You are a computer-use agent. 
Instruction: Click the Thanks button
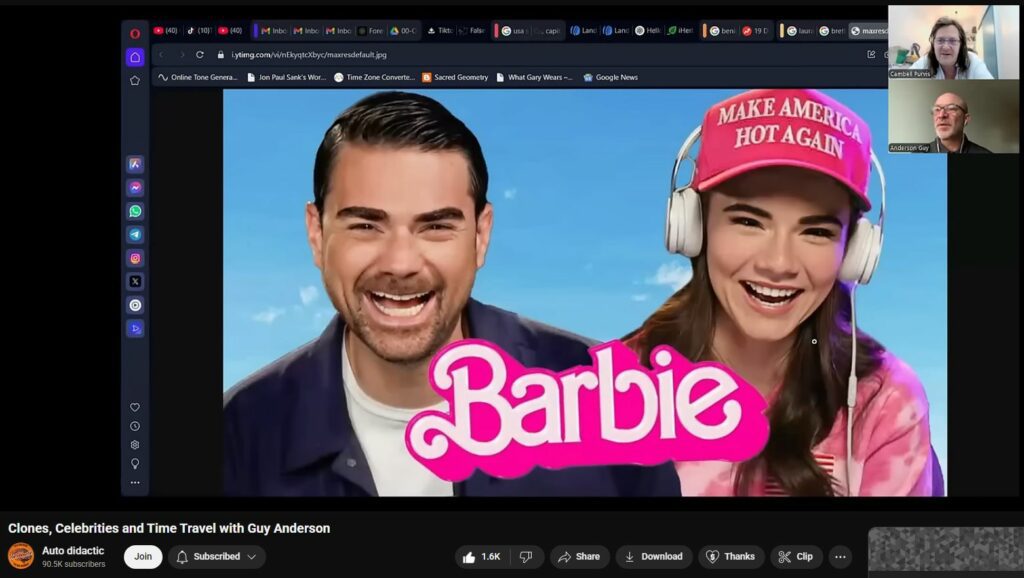(x=731, y=556)
